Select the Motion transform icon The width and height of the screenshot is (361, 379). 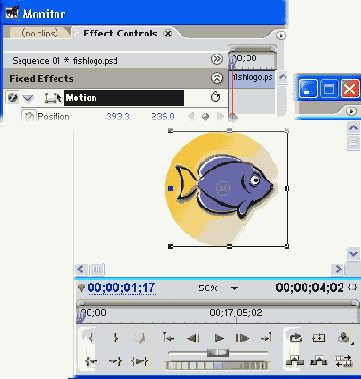(x=53, y=98)
